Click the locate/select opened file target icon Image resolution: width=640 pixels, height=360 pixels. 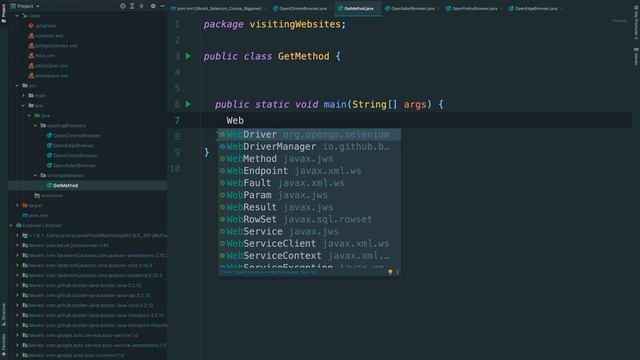[x=122, y=6]
